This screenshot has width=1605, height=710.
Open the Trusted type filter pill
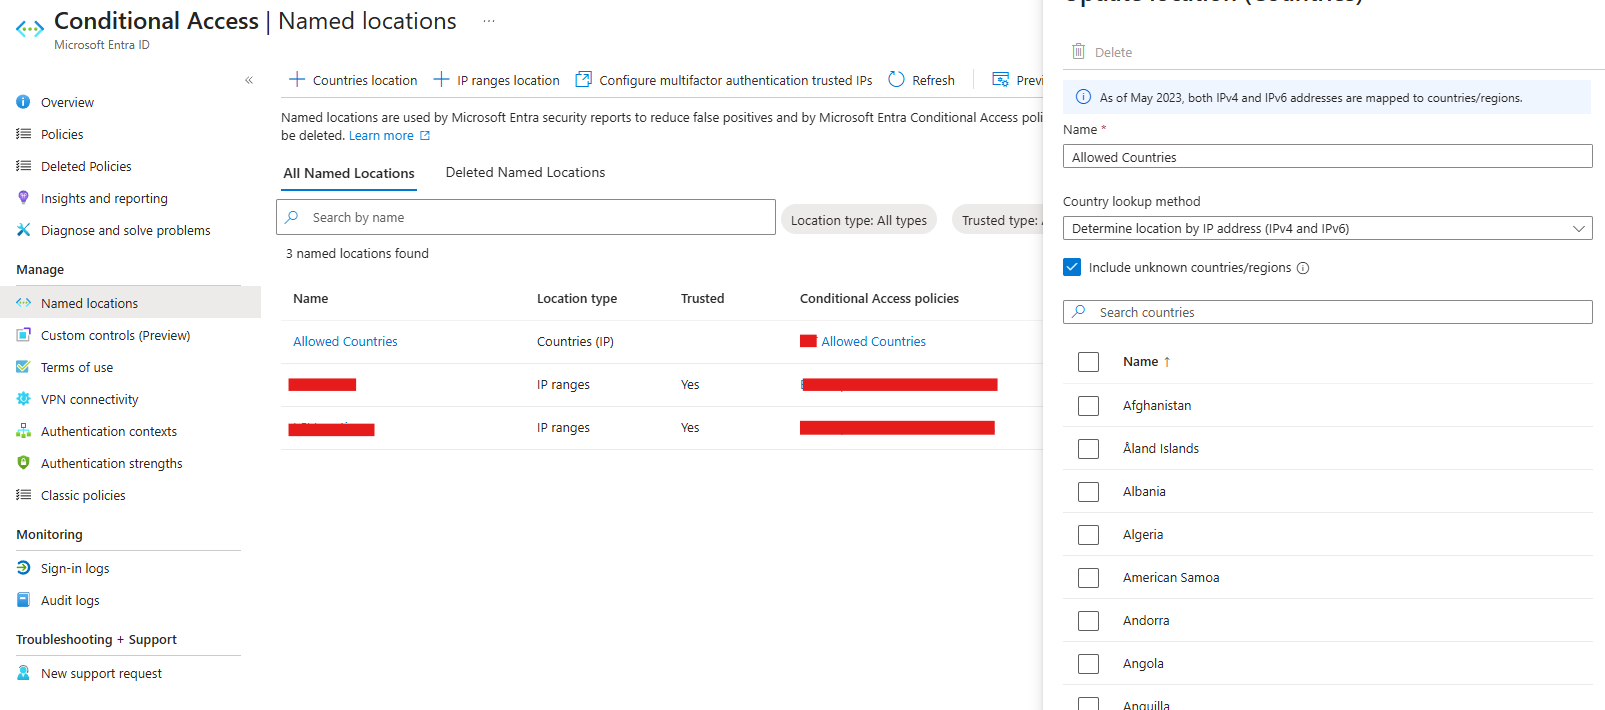coord(998,220)
